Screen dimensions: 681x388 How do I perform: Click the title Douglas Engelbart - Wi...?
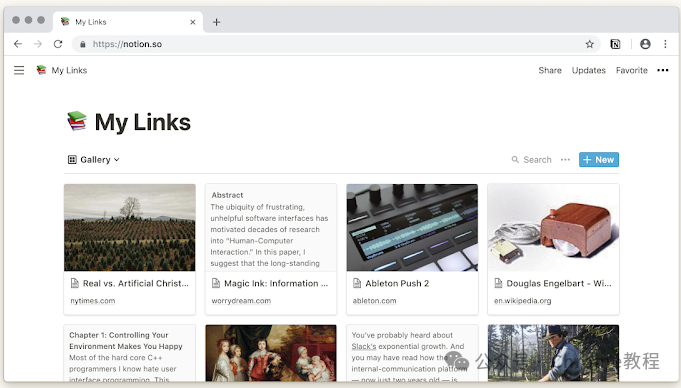559,284
